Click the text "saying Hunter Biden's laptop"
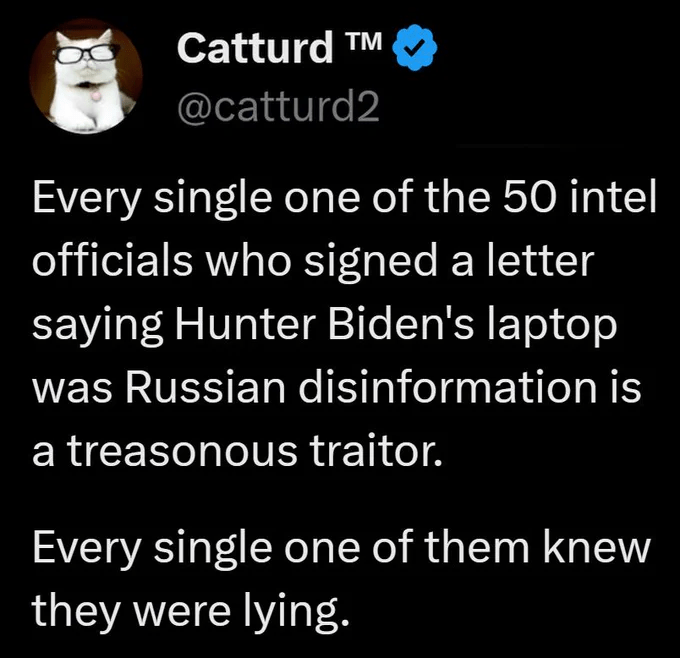680x658 pixels. tap(327, 327)
